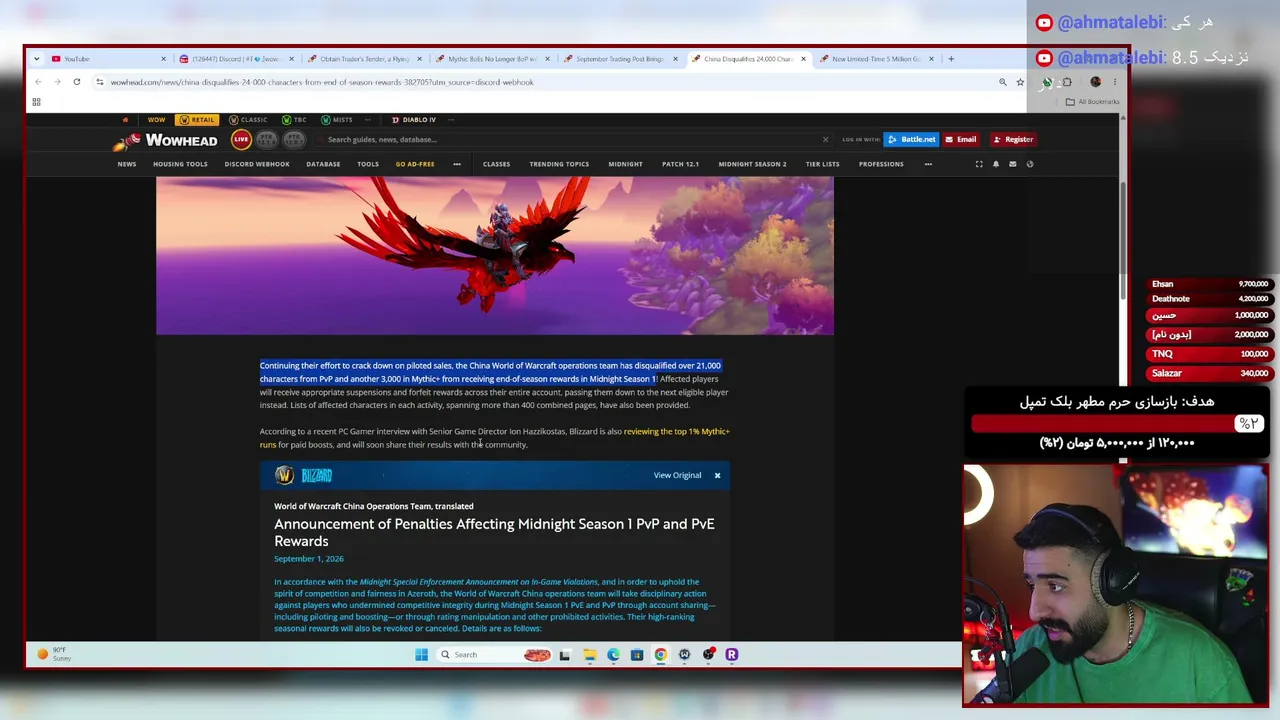Image resolution: width=1280 pixels, height=720 pixels.
Task: Open the Database menu
Action: (x=323, y=164)
